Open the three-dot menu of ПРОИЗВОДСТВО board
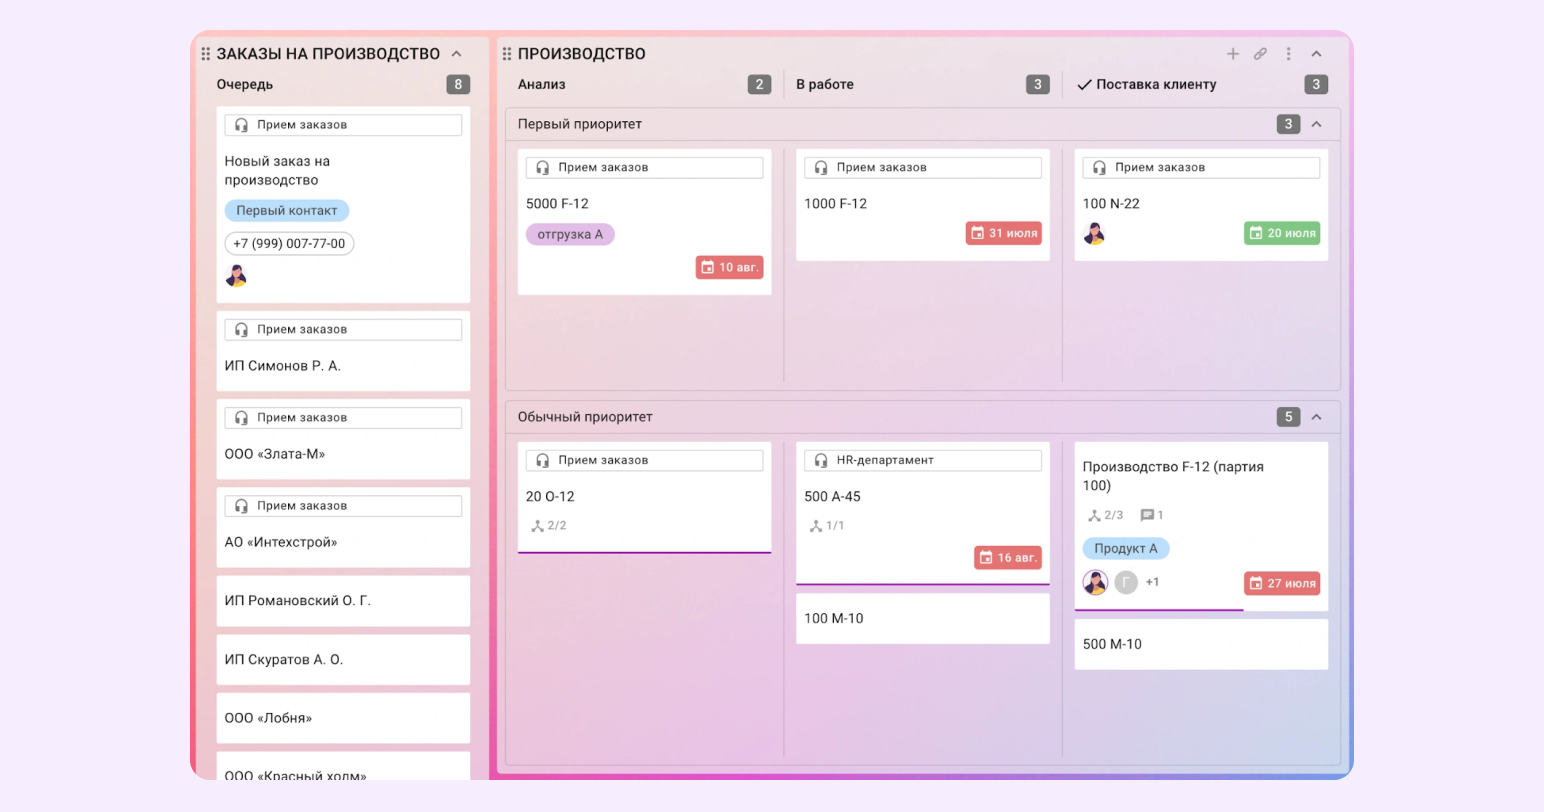1544x812 pixels. tap(1288, 54)
